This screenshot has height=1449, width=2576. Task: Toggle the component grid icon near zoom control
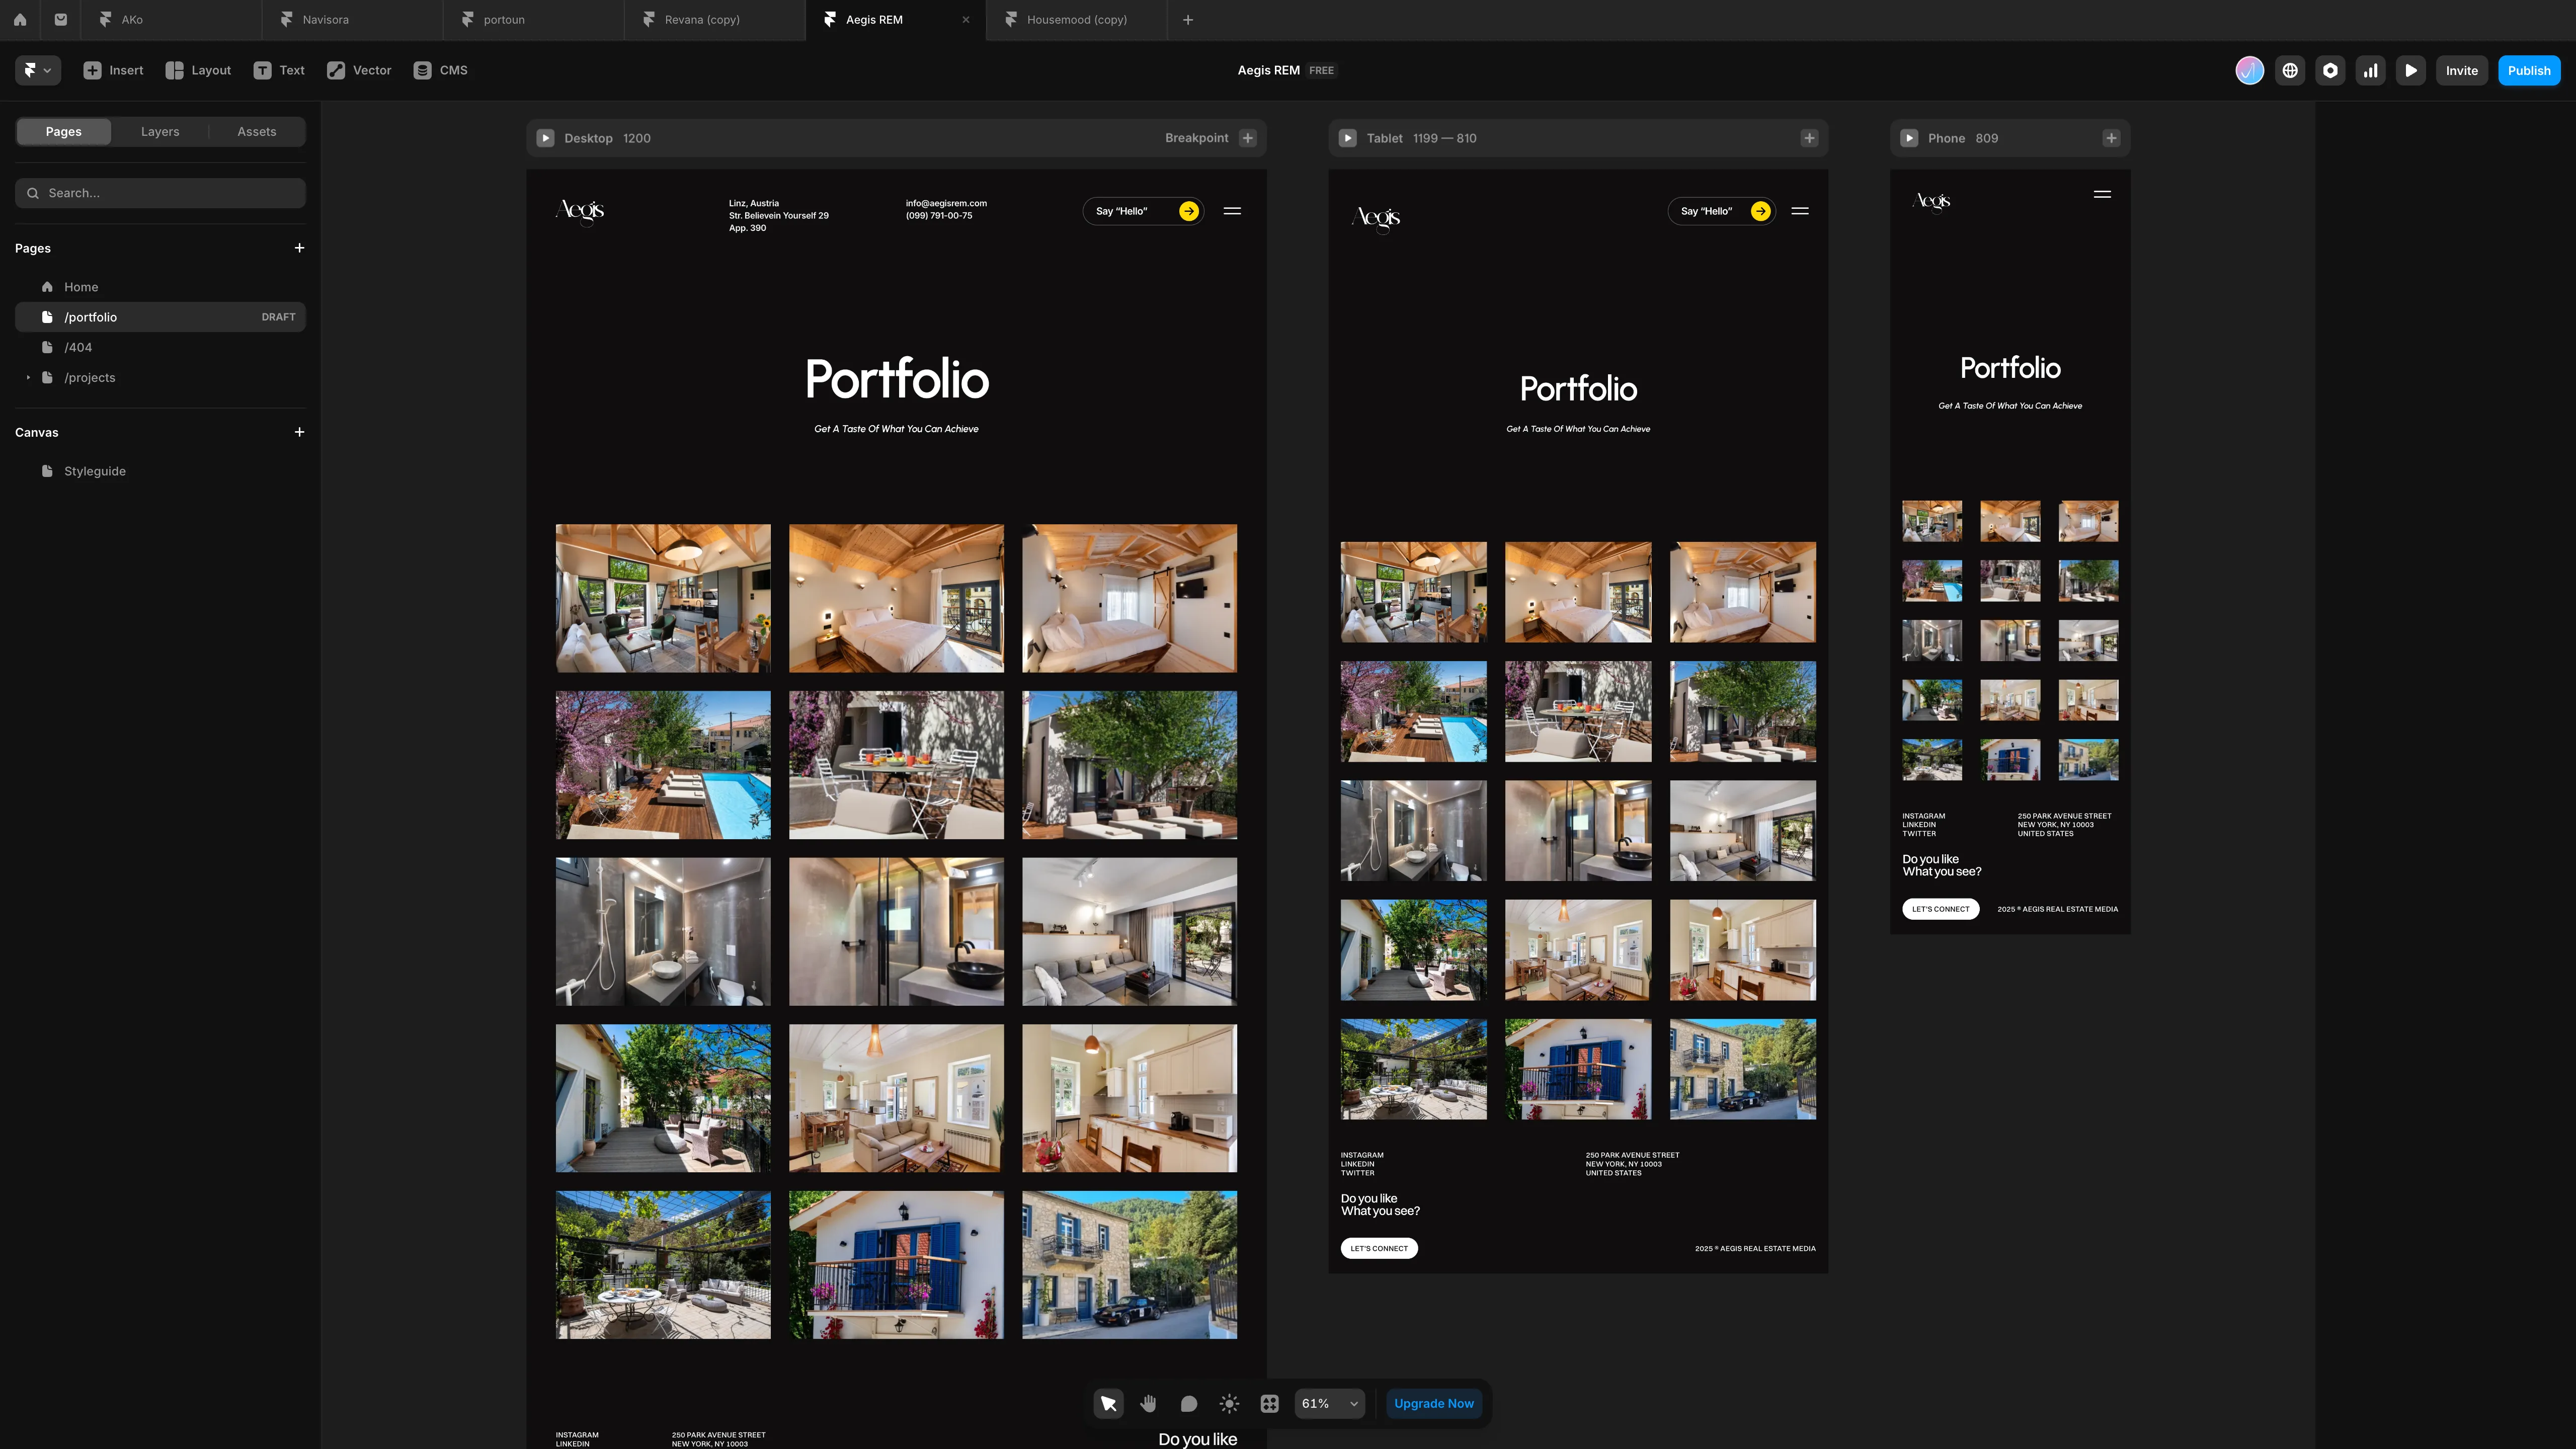1269,1403
